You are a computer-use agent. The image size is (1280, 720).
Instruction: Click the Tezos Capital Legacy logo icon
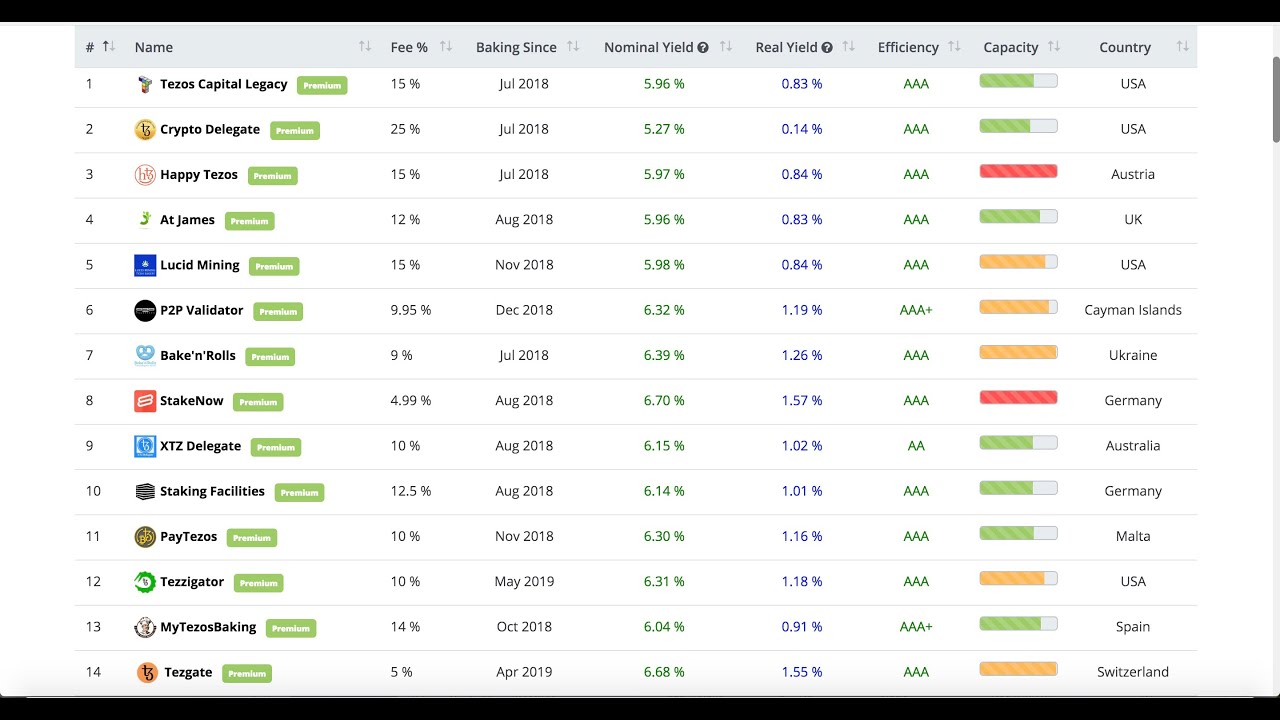(145, 84)
